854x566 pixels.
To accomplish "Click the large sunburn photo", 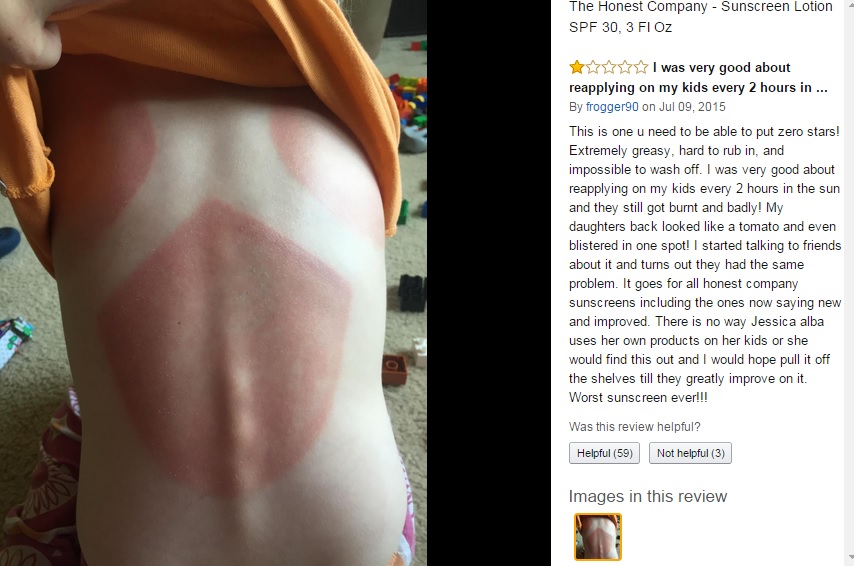I will (x=214, y=283).
